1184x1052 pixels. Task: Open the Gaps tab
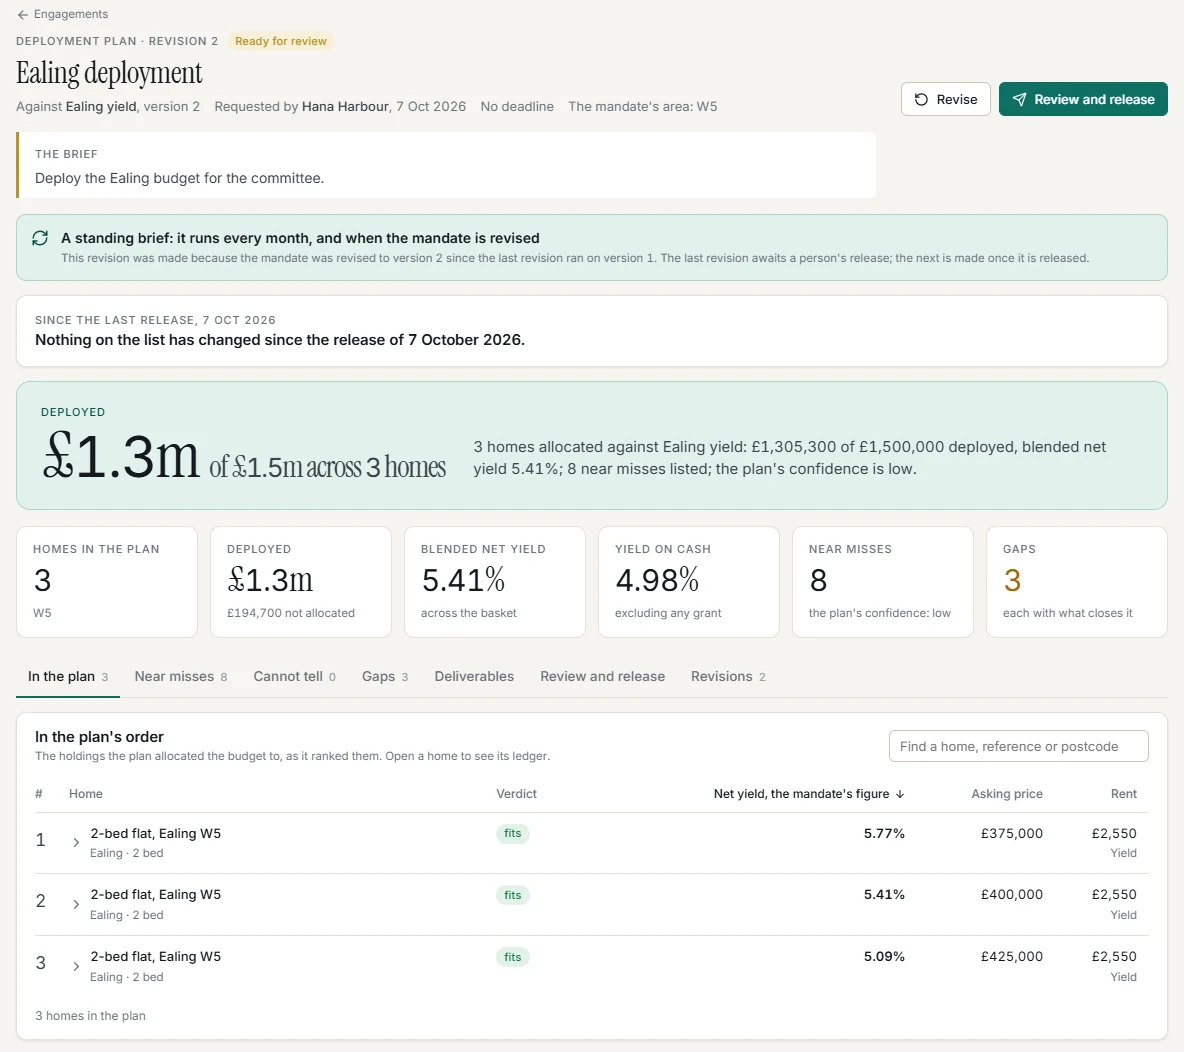click(385, 677)
